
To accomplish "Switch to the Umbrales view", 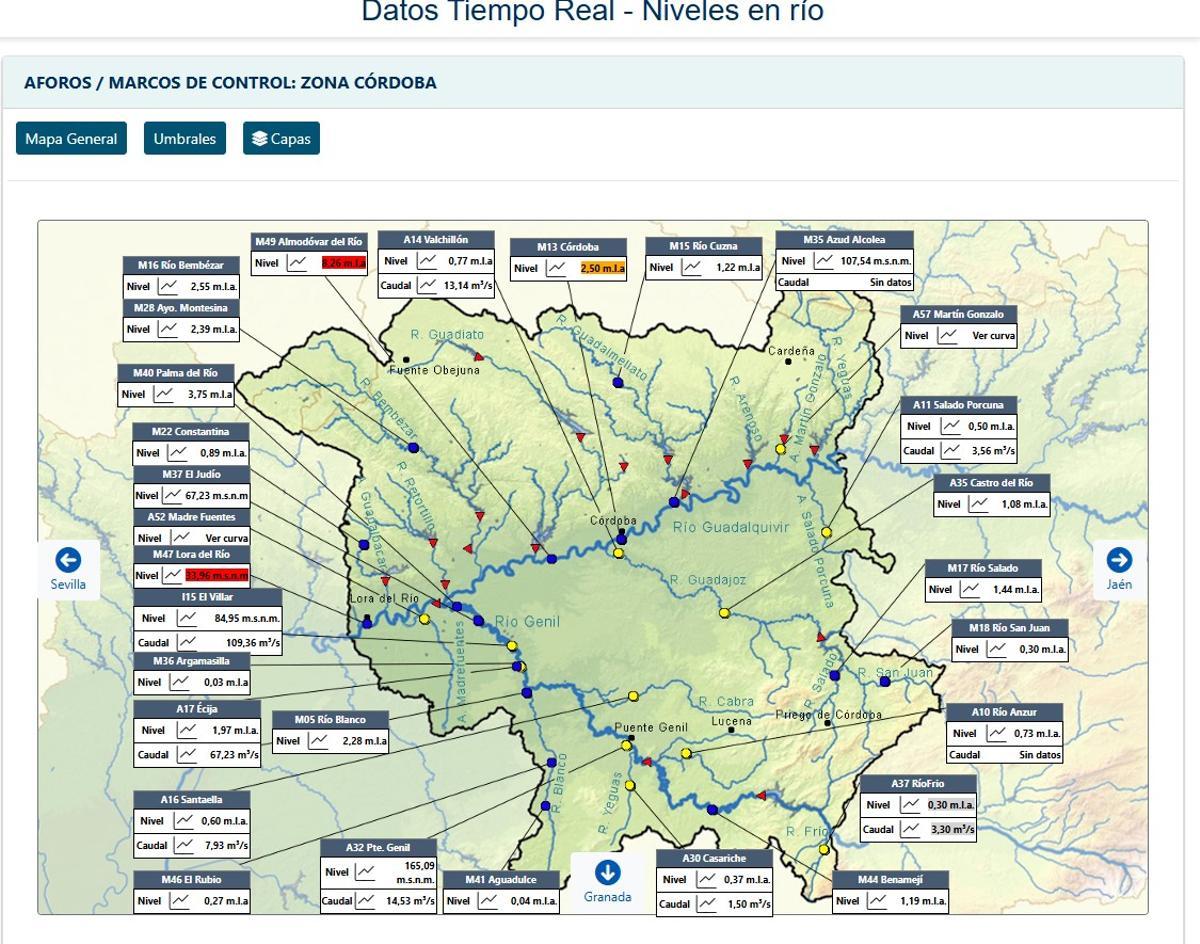I will tap(185, 139).
